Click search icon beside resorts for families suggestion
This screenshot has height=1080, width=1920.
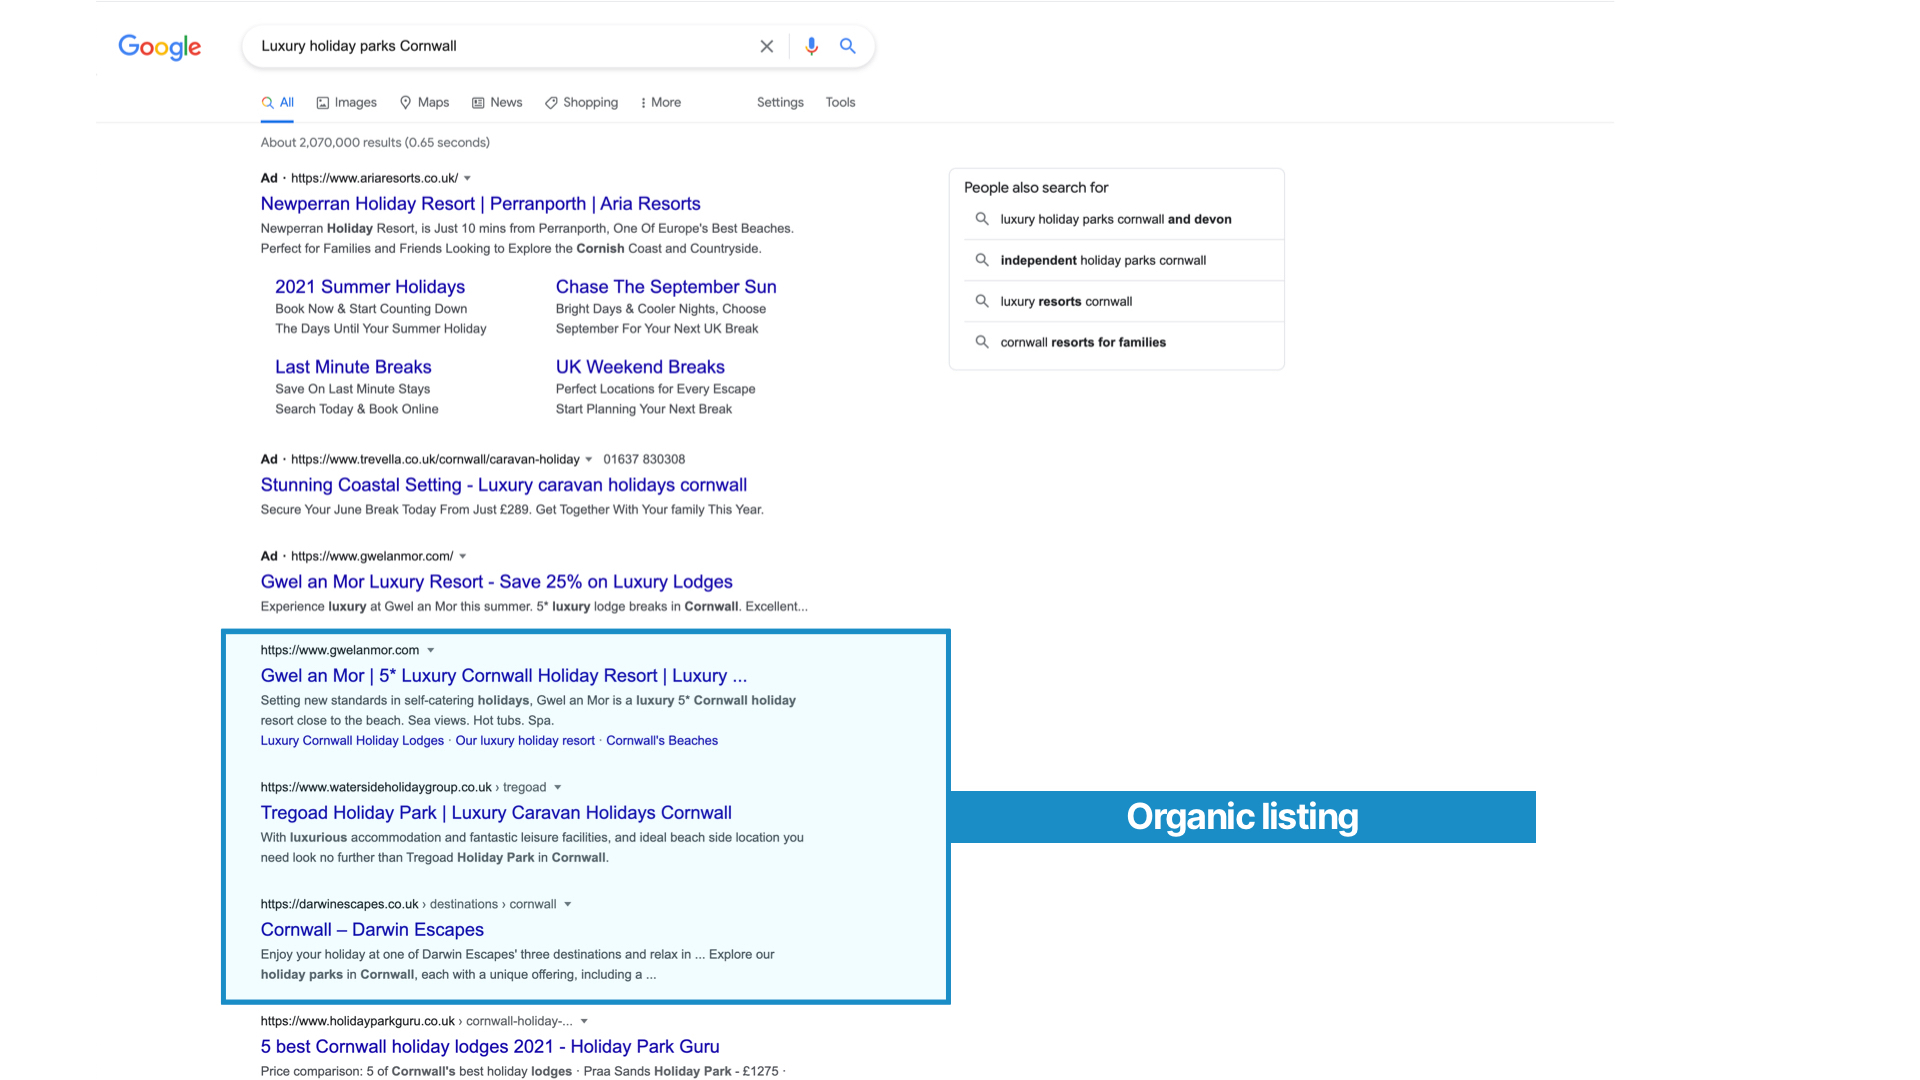(982, 342)
